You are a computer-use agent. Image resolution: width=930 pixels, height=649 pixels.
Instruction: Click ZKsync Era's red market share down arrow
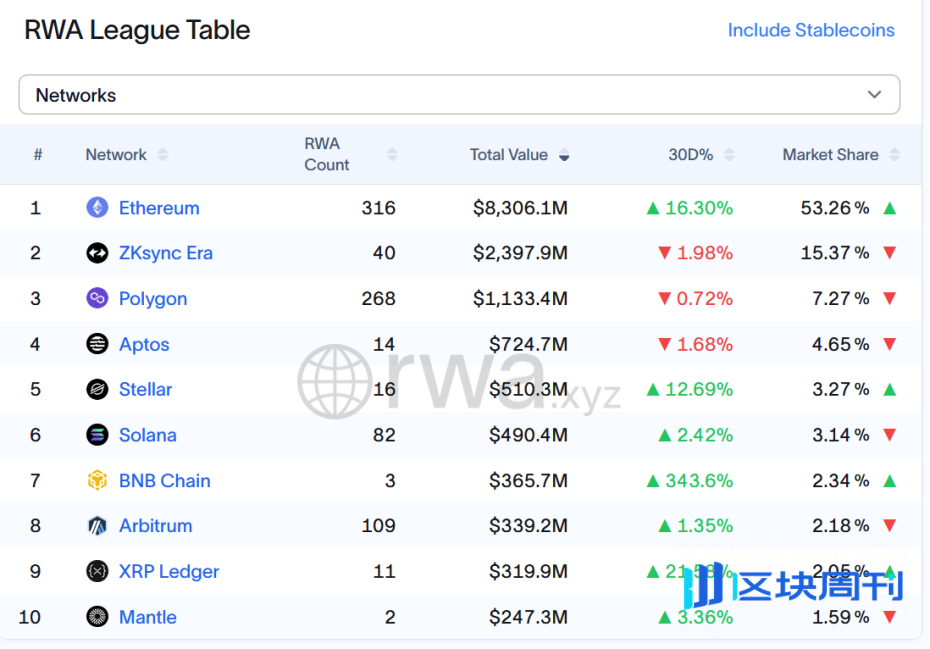[890, 253]
